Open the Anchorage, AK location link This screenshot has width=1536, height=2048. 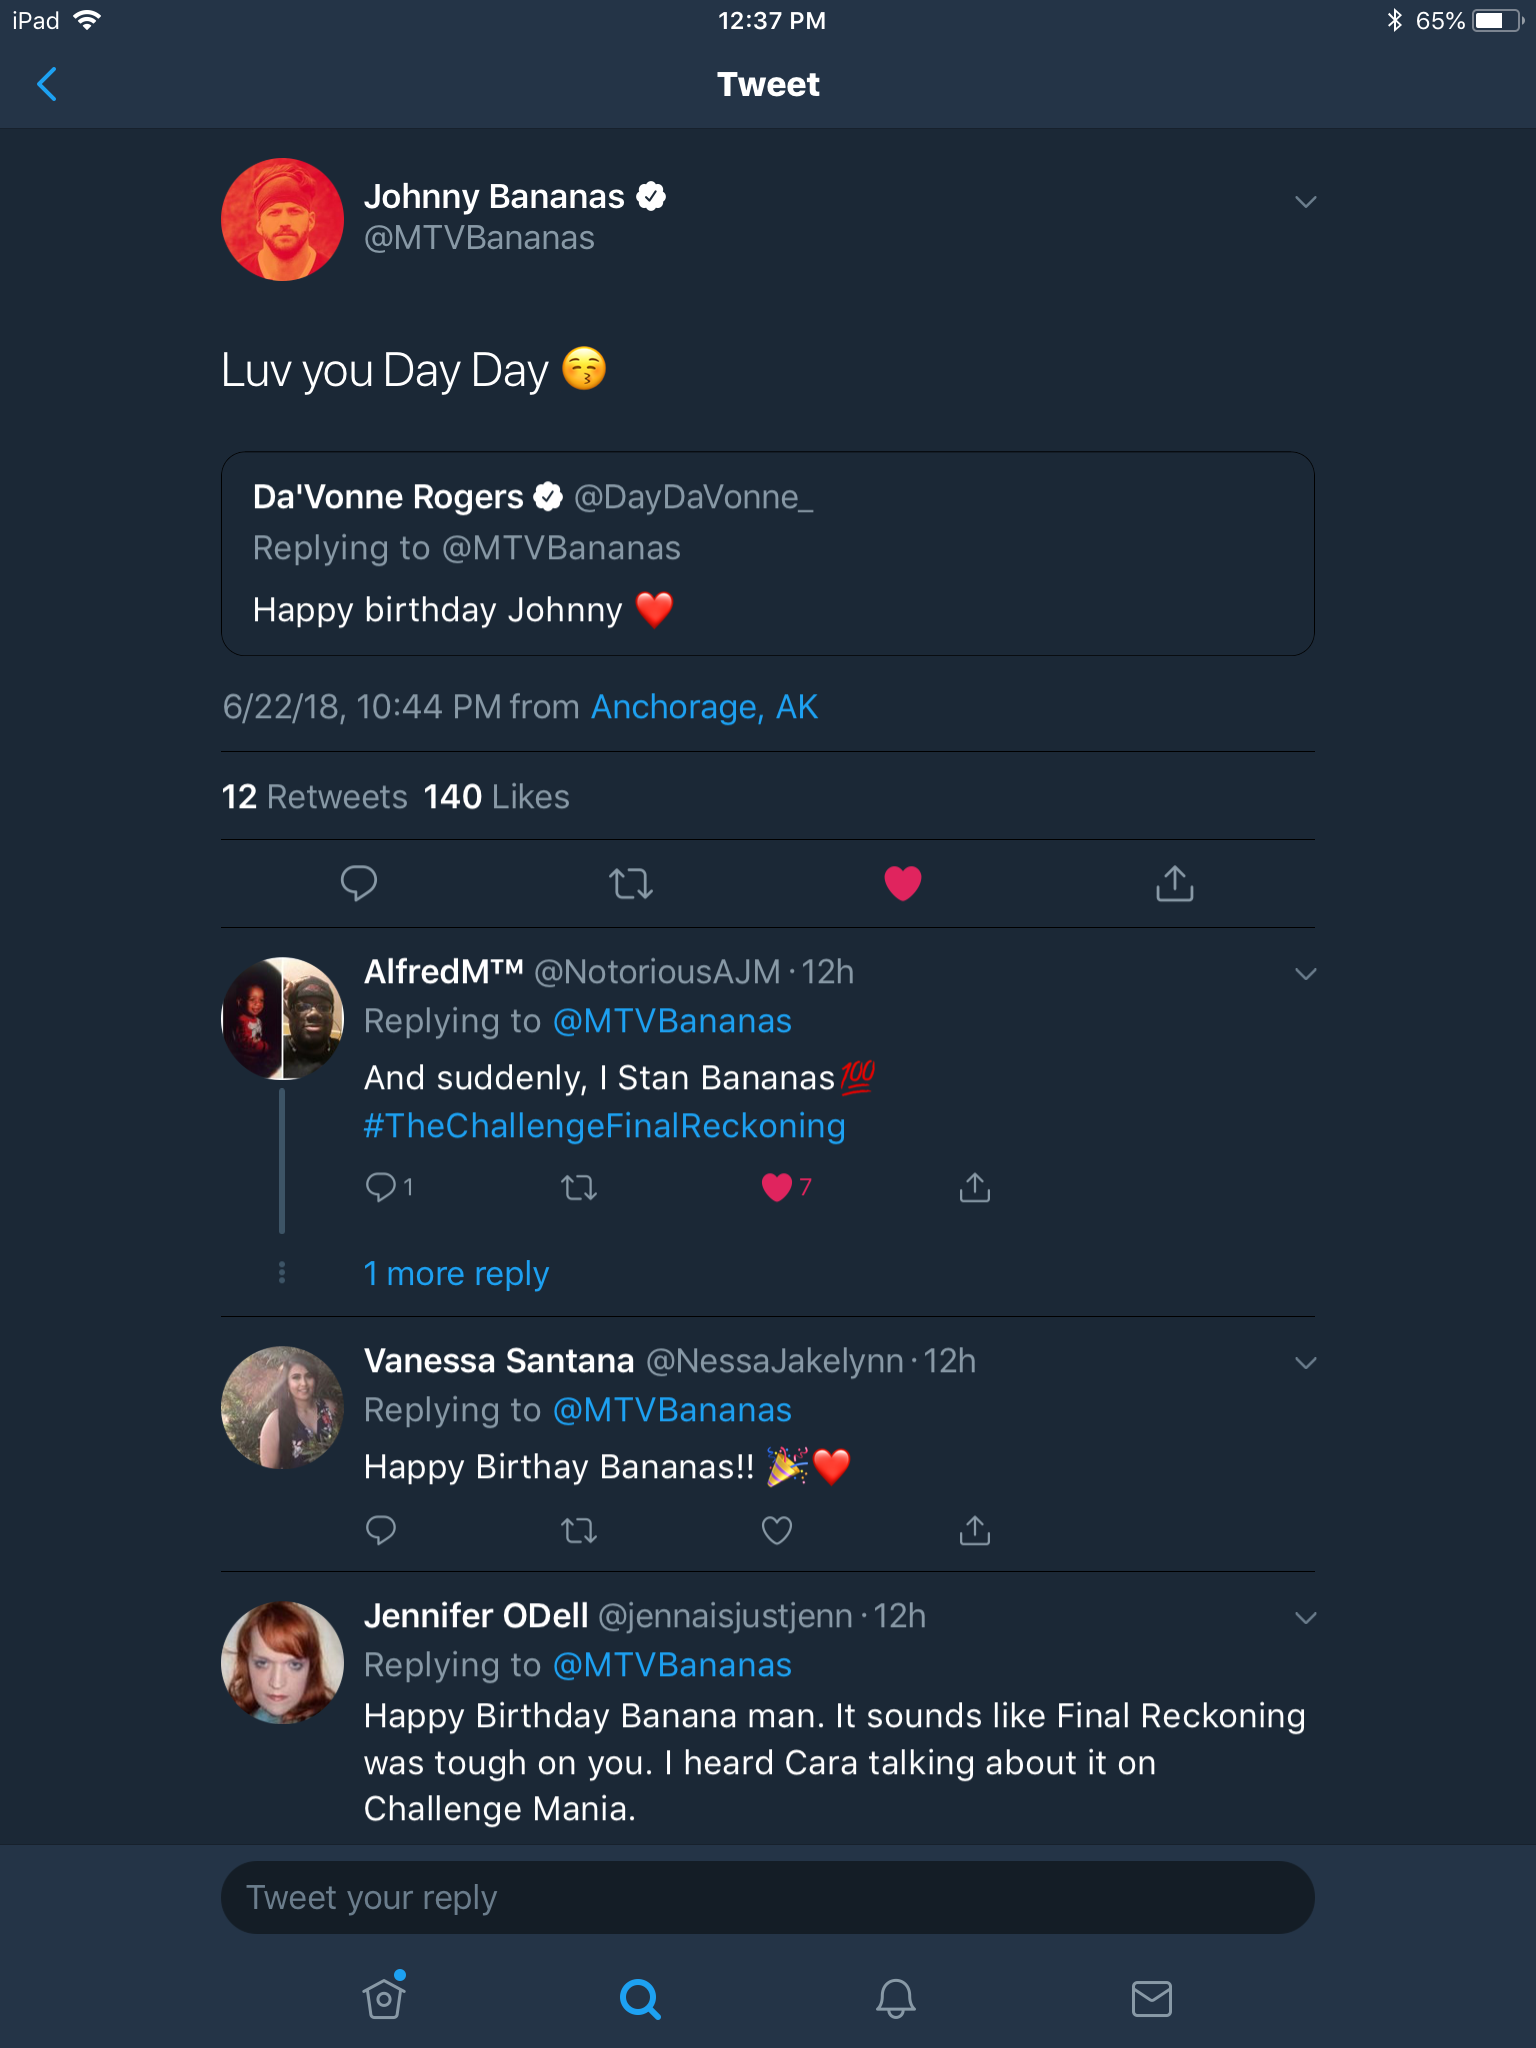point(705,707)
